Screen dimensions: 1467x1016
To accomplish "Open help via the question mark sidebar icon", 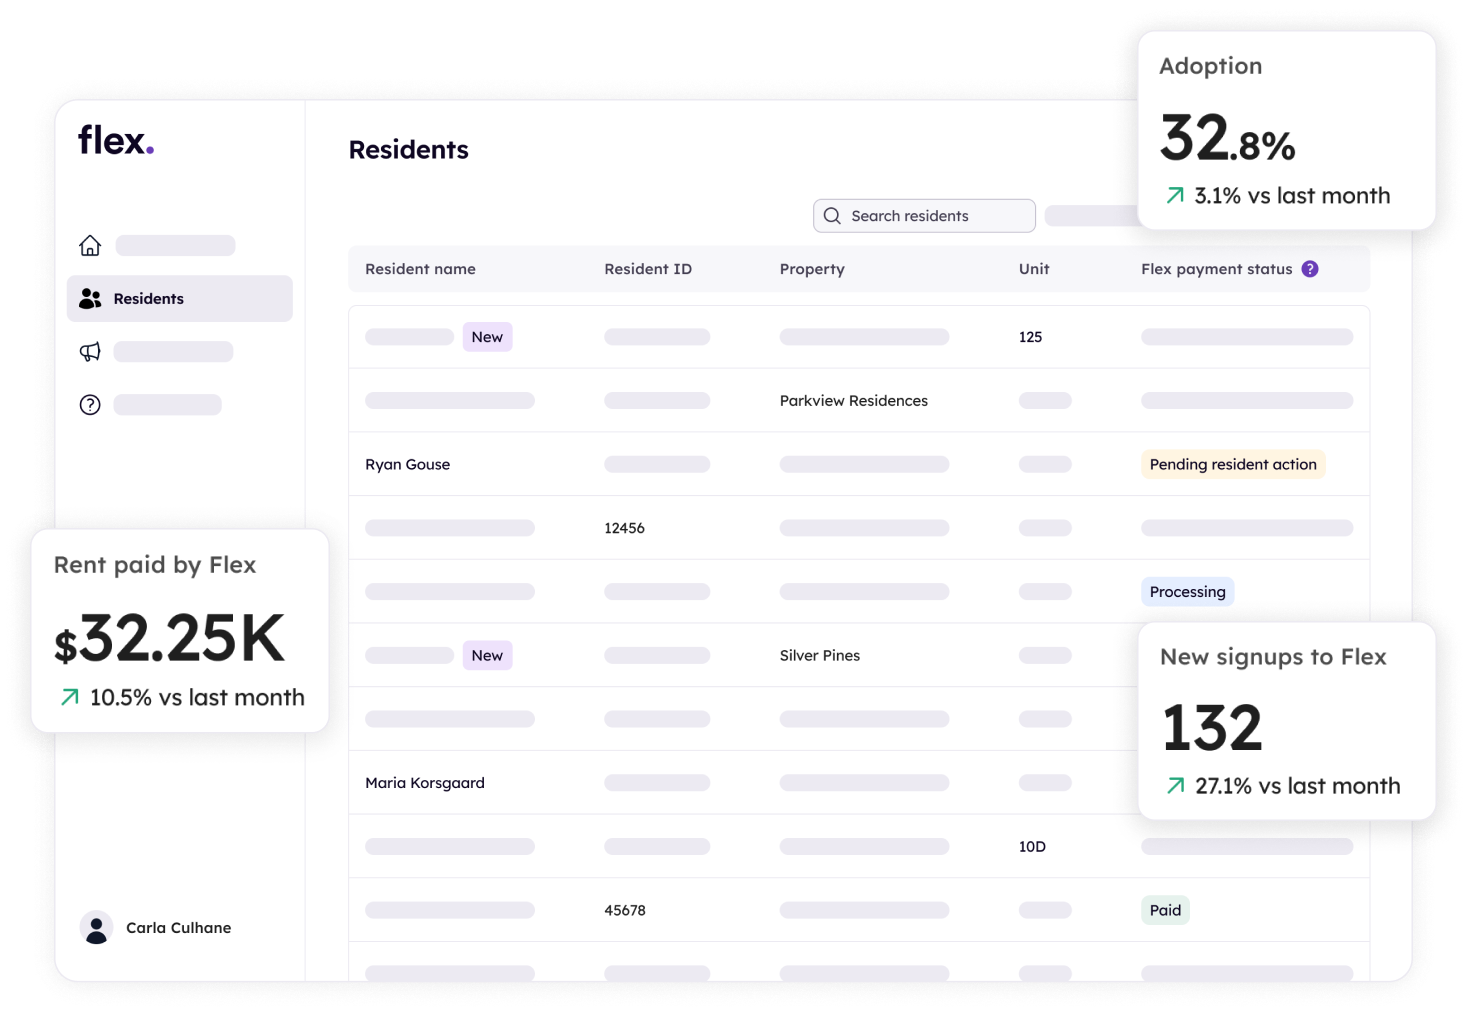I will tap(90, 404).
